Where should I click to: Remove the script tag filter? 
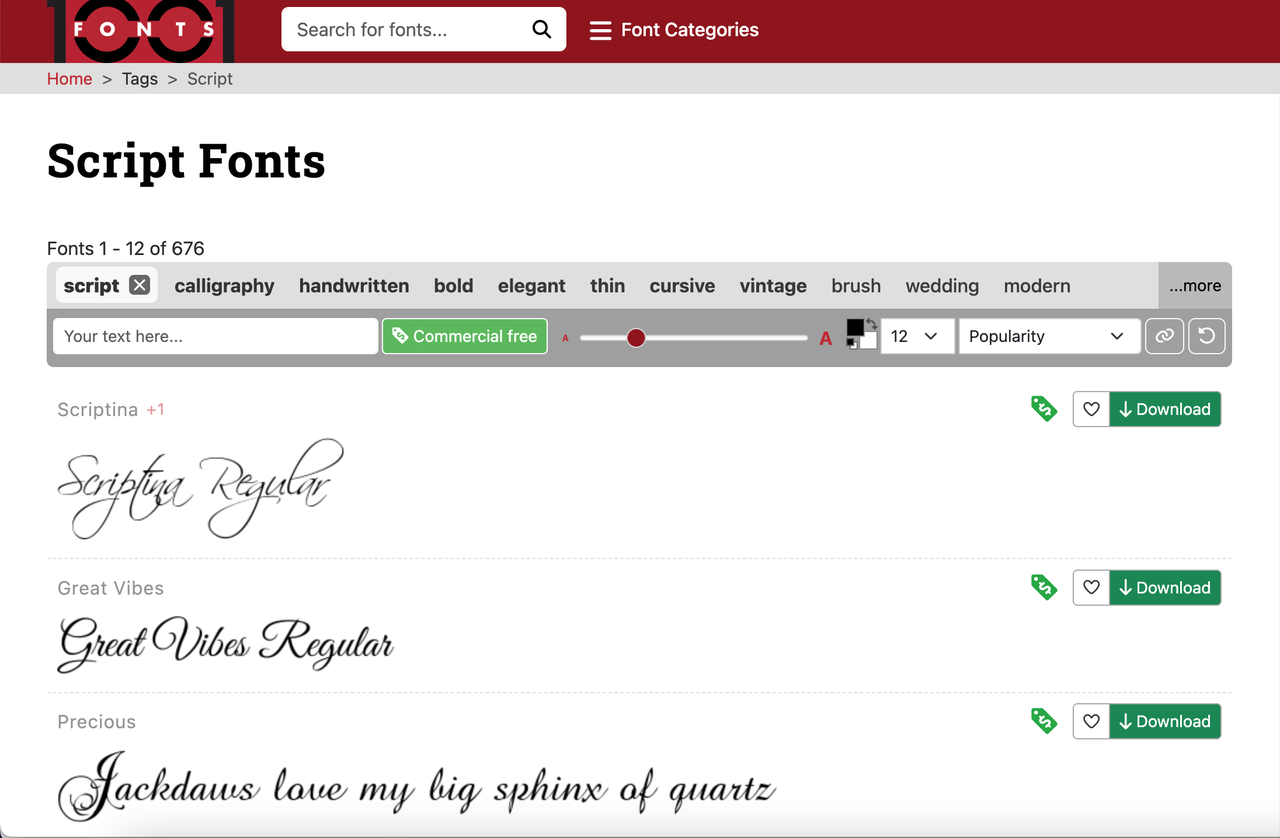click(140, 286)
